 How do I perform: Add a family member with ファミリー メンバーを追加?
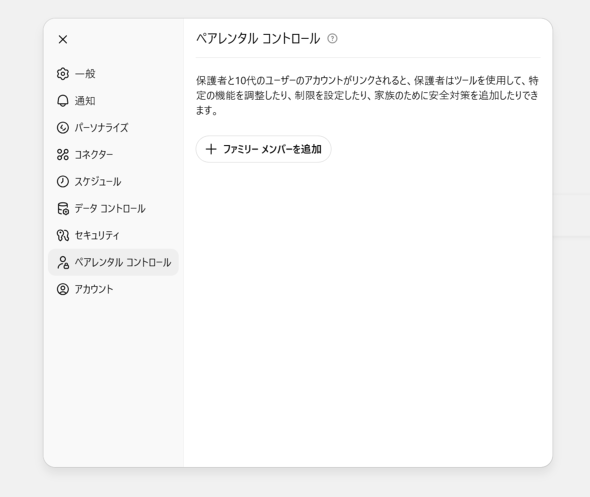[263, 149]
